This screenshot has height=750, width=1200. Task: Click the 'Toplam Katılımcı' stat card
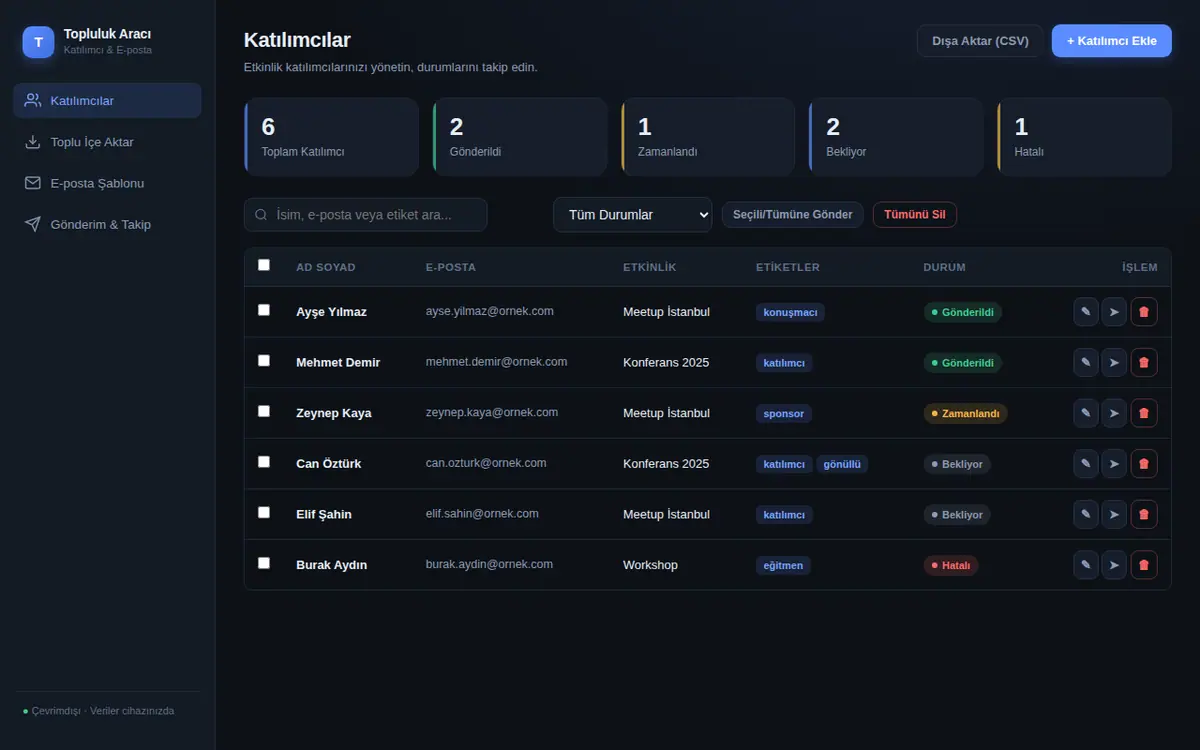coord(331,137)
